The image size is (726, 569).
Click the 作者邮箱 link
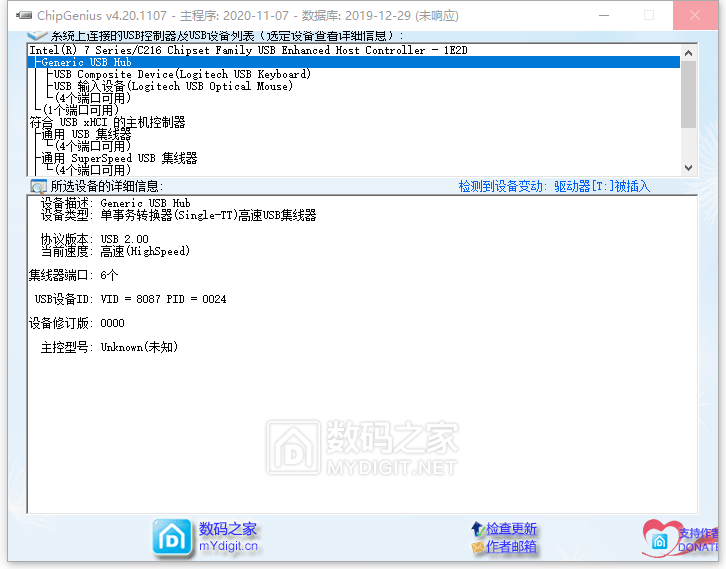point(511,547)
